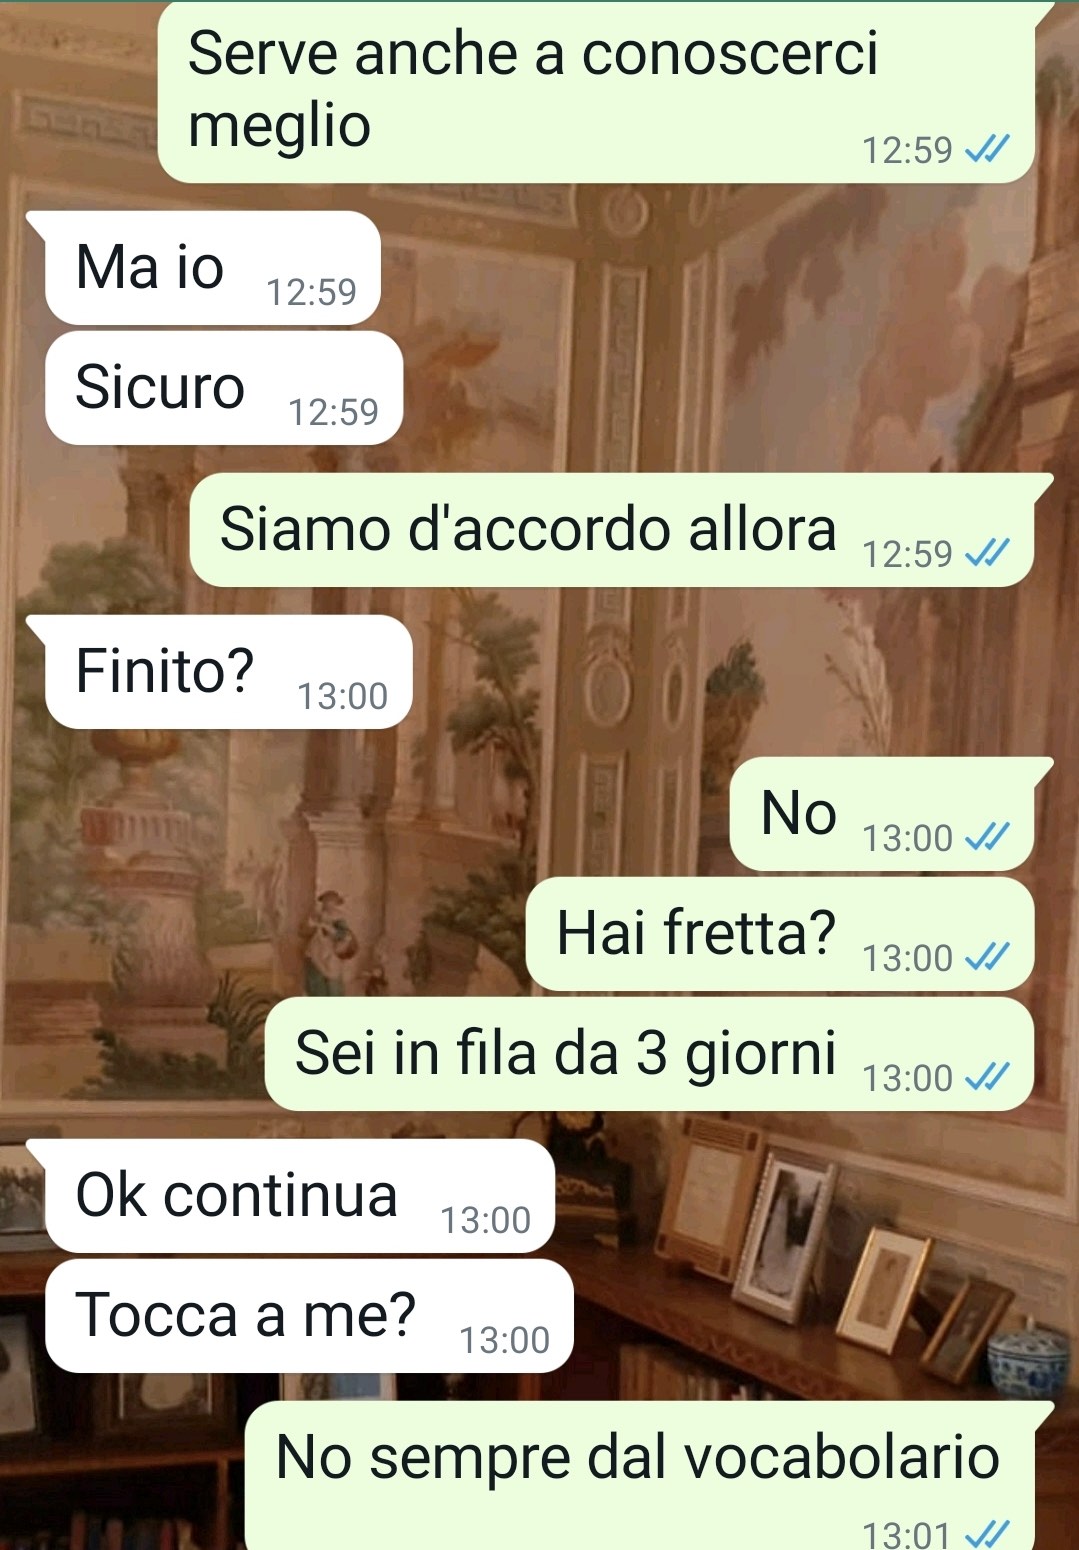Click the blue ticks on "No sempre dal vocabolario"

click(987, 1533)
